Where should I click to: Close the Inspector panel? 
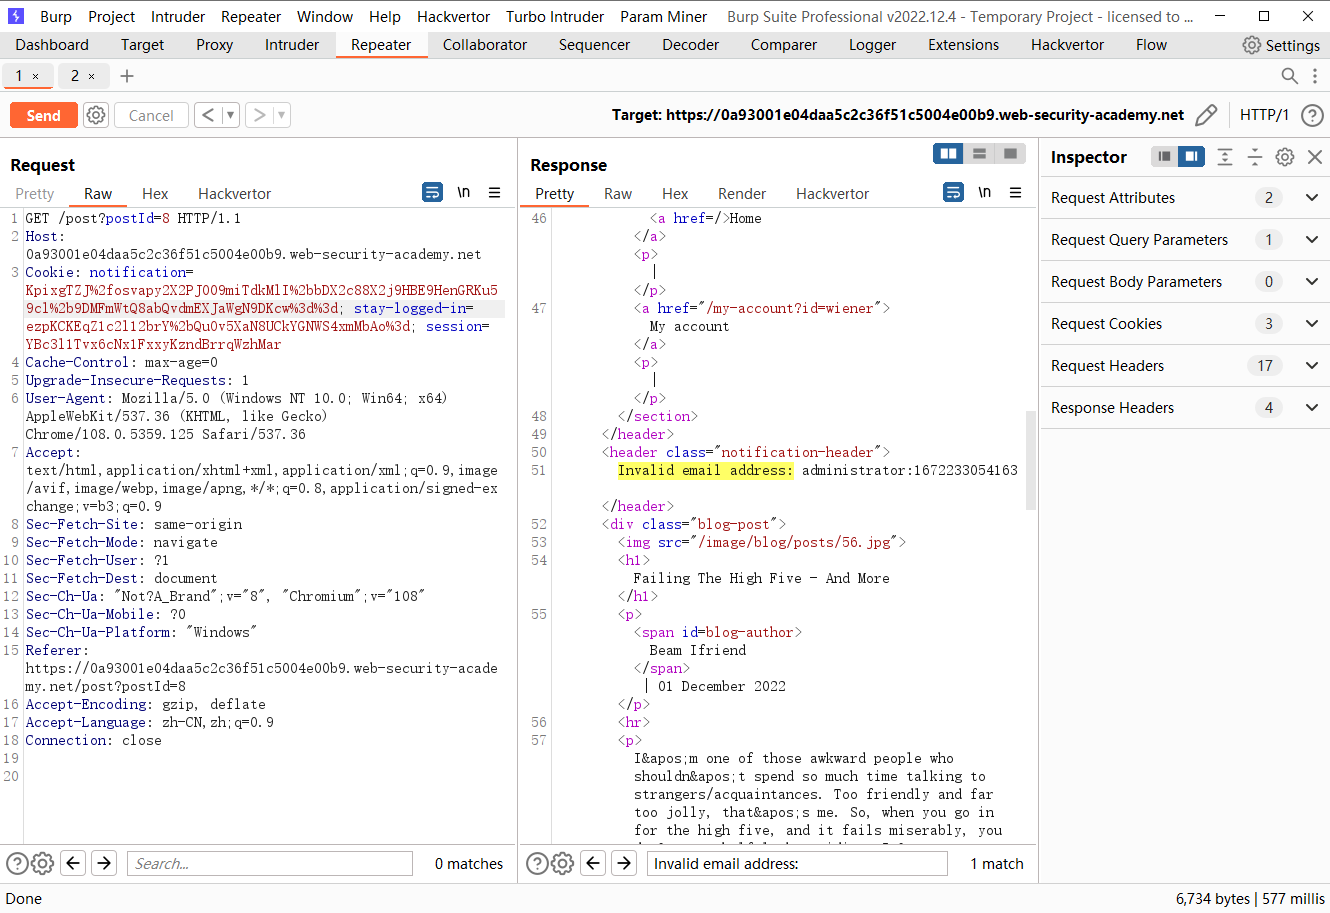(x=1315, y=156)
